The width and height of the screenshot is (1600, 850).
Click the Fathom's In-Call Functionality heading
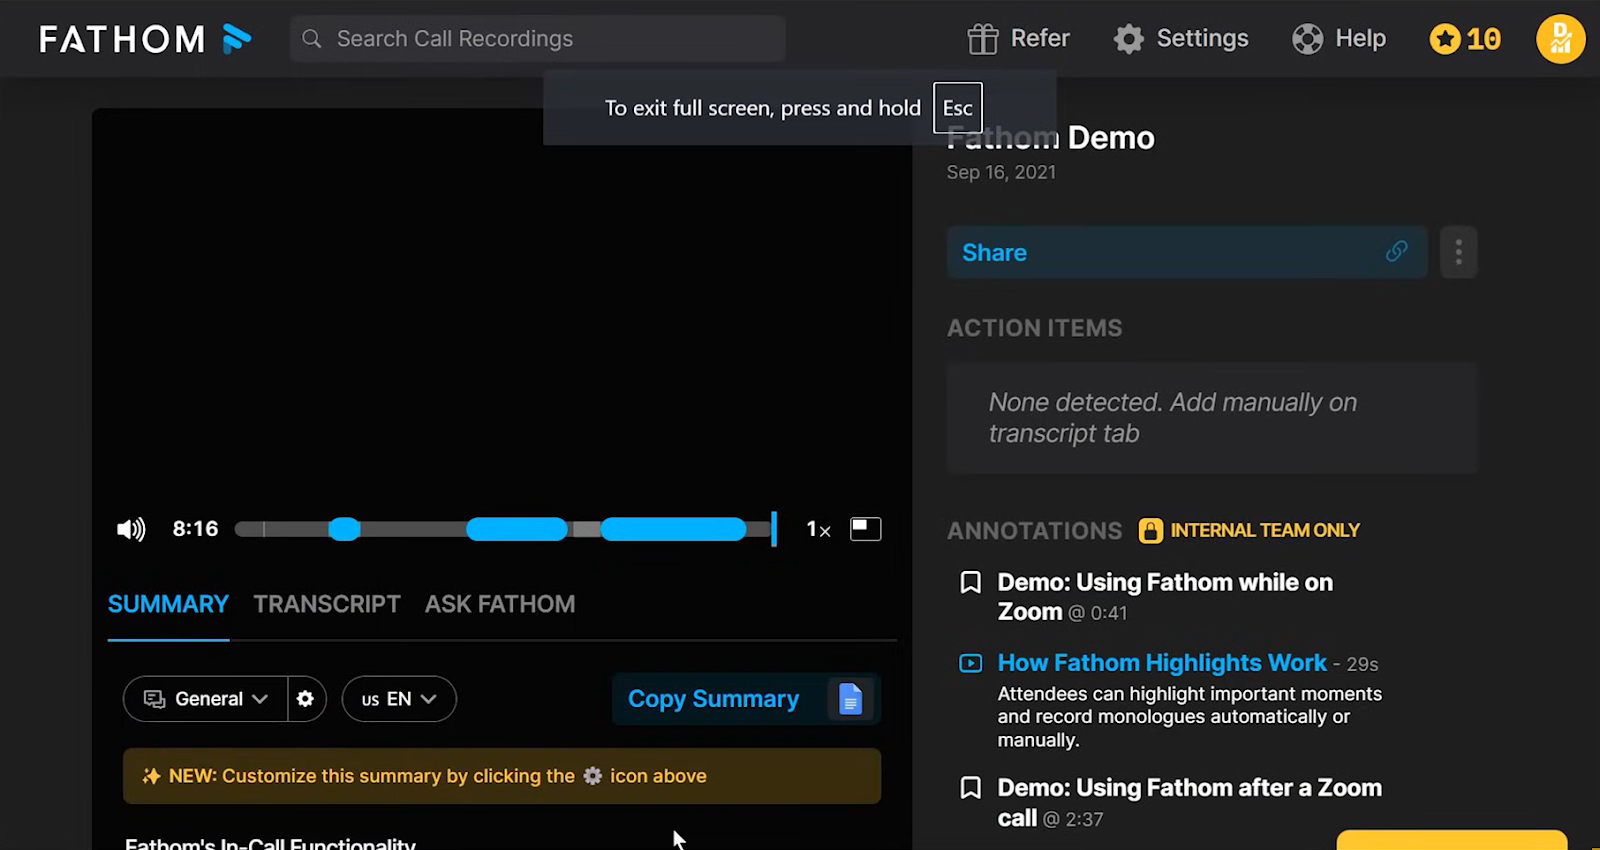coord(270,843)
